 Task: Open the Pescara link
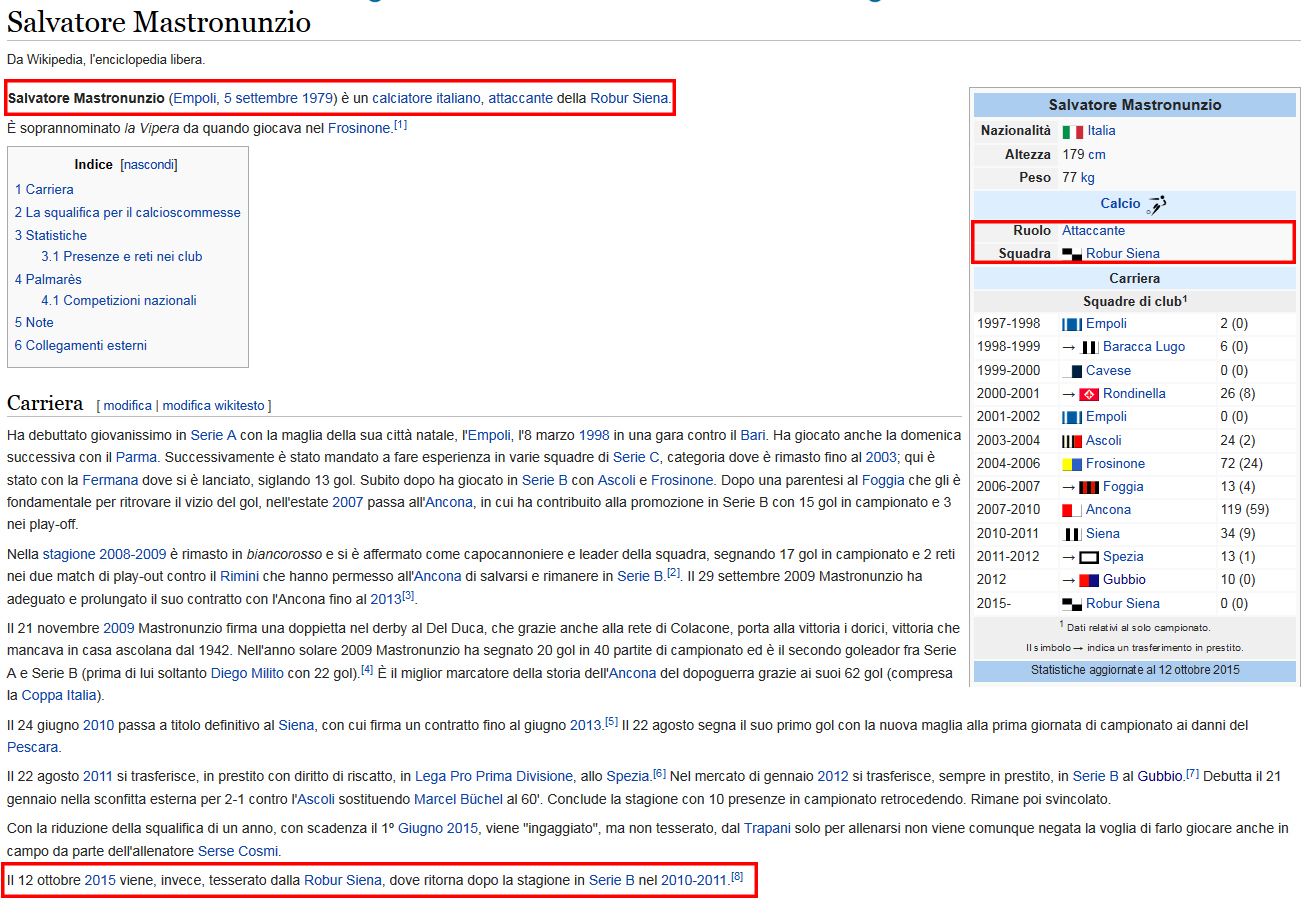tap(32, 746)
